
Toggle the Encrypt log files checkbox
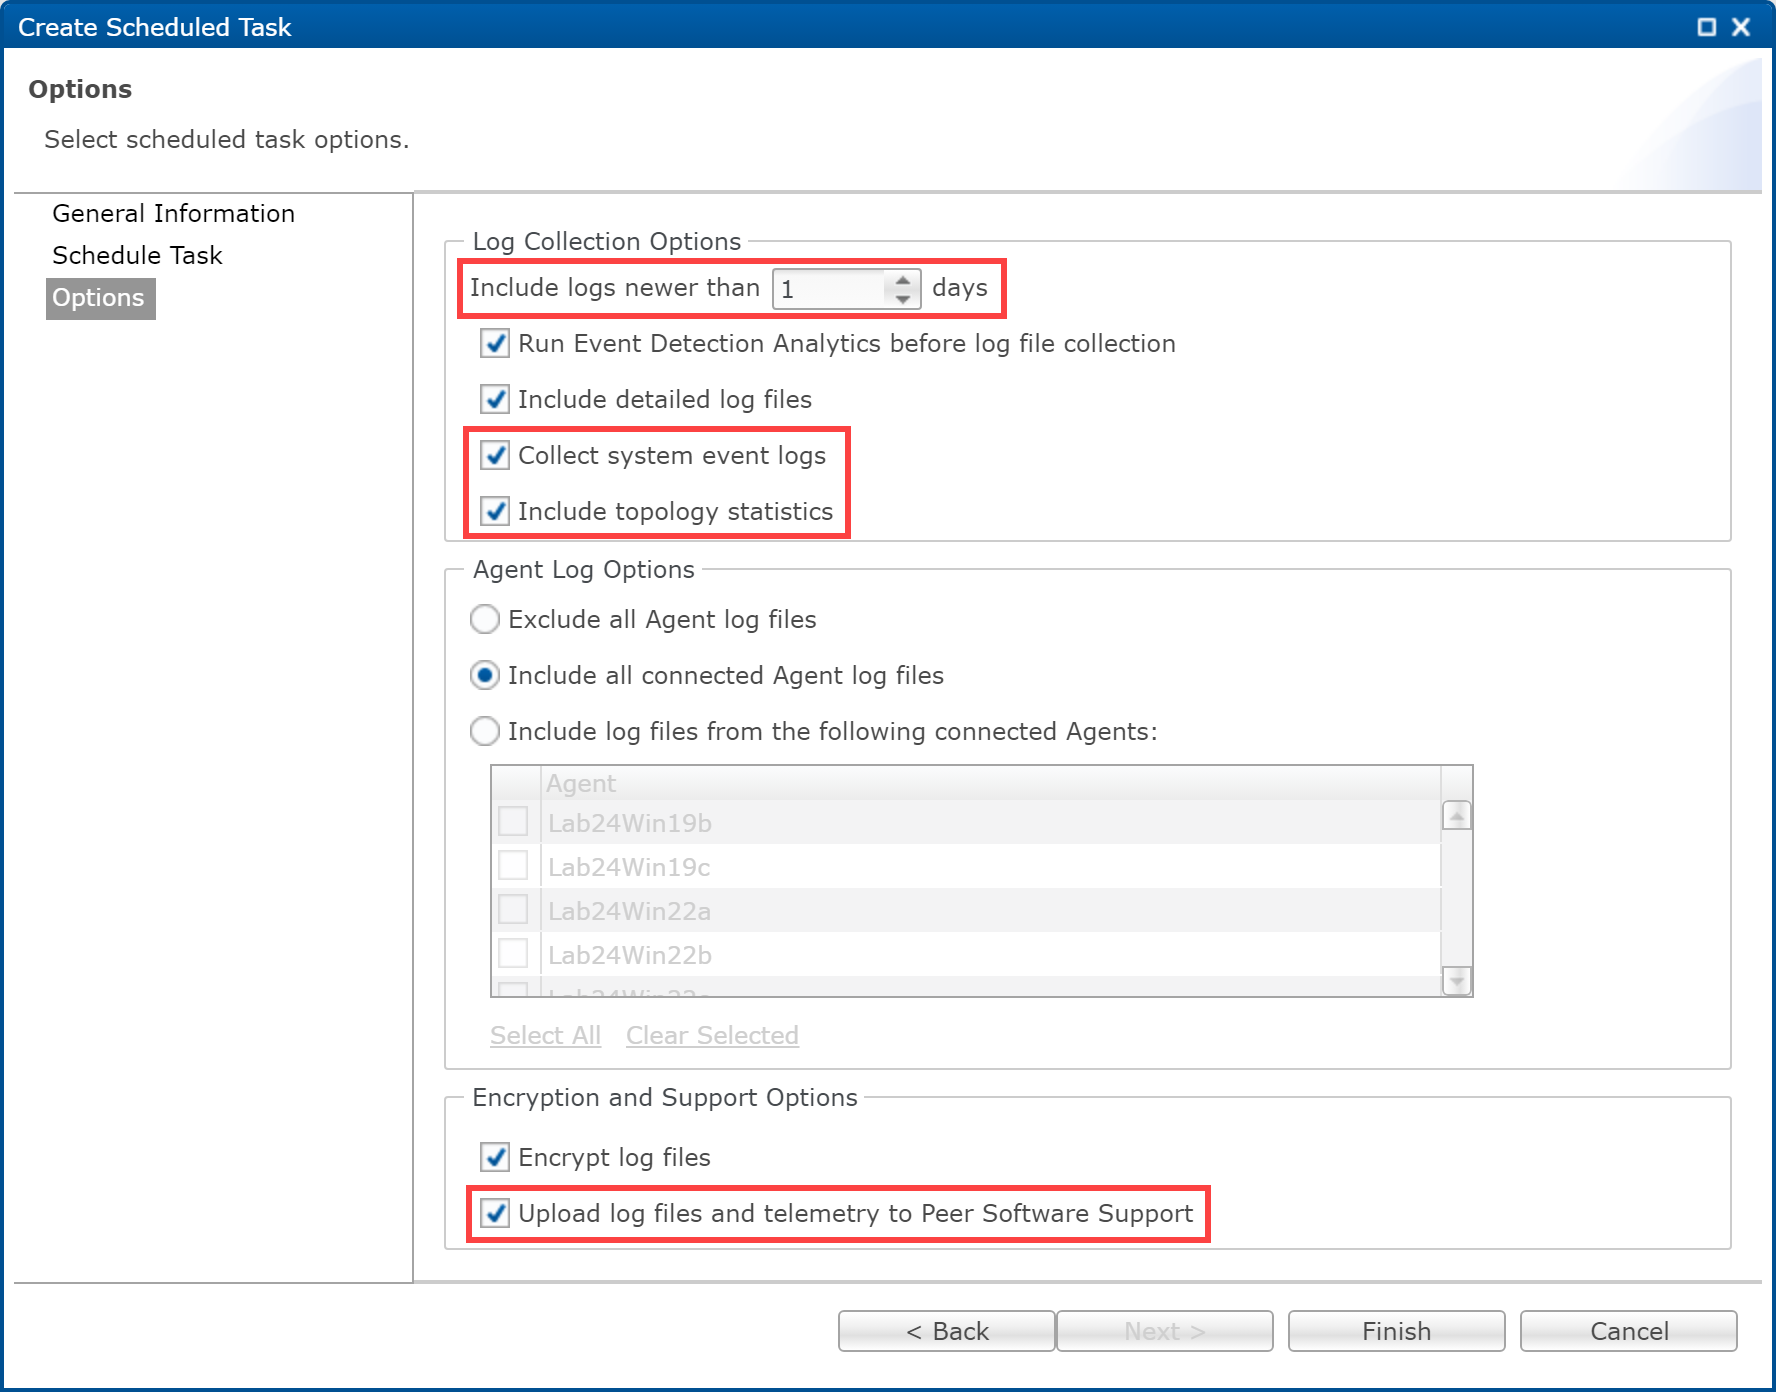click(495, 1158)
